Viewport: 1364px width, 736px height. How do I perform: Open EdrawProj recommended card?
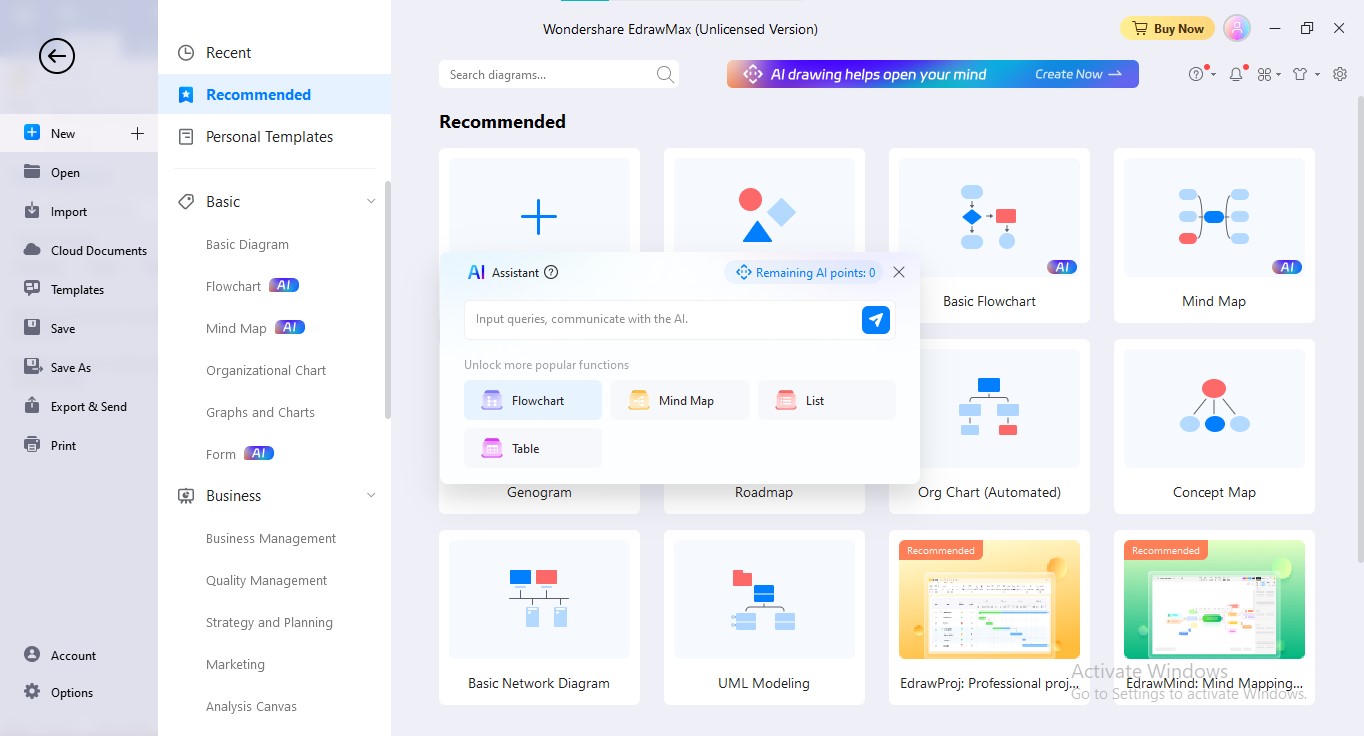[989, 618]
